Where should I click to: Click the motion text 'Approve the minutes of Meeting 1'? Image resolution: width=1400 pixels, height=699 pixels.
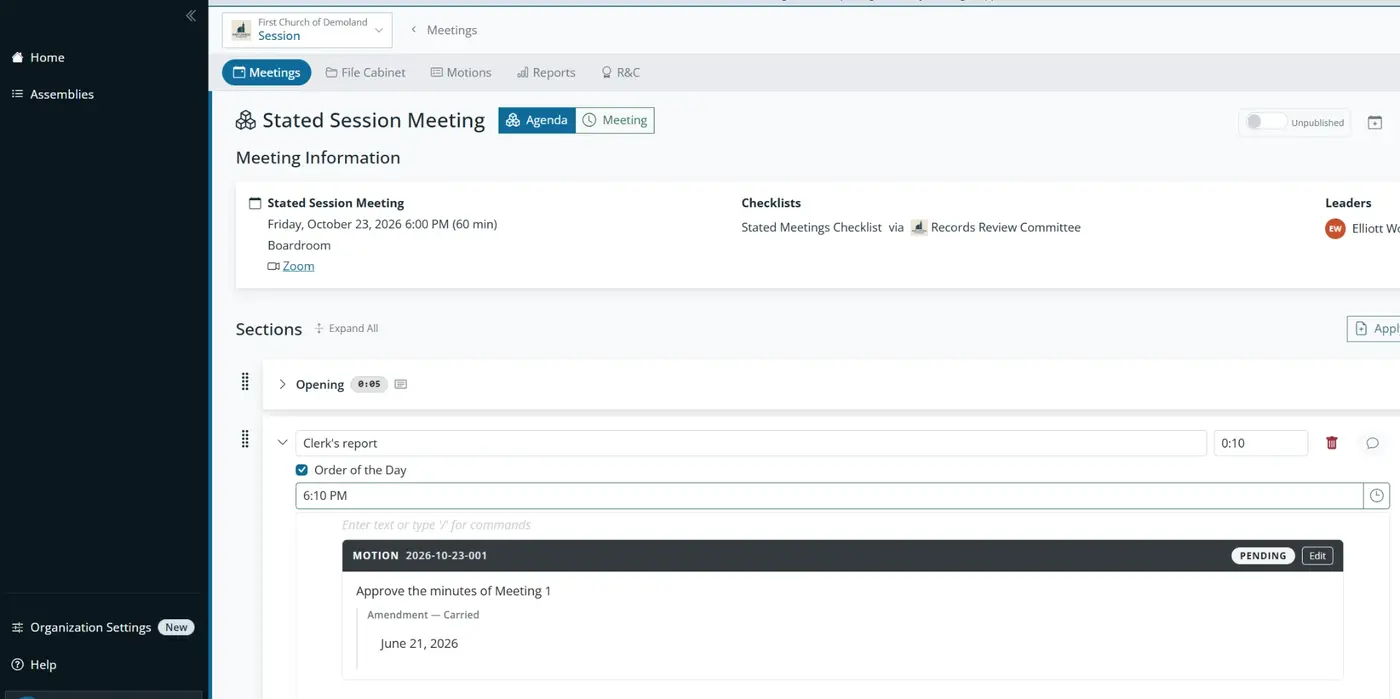[453, 591]
